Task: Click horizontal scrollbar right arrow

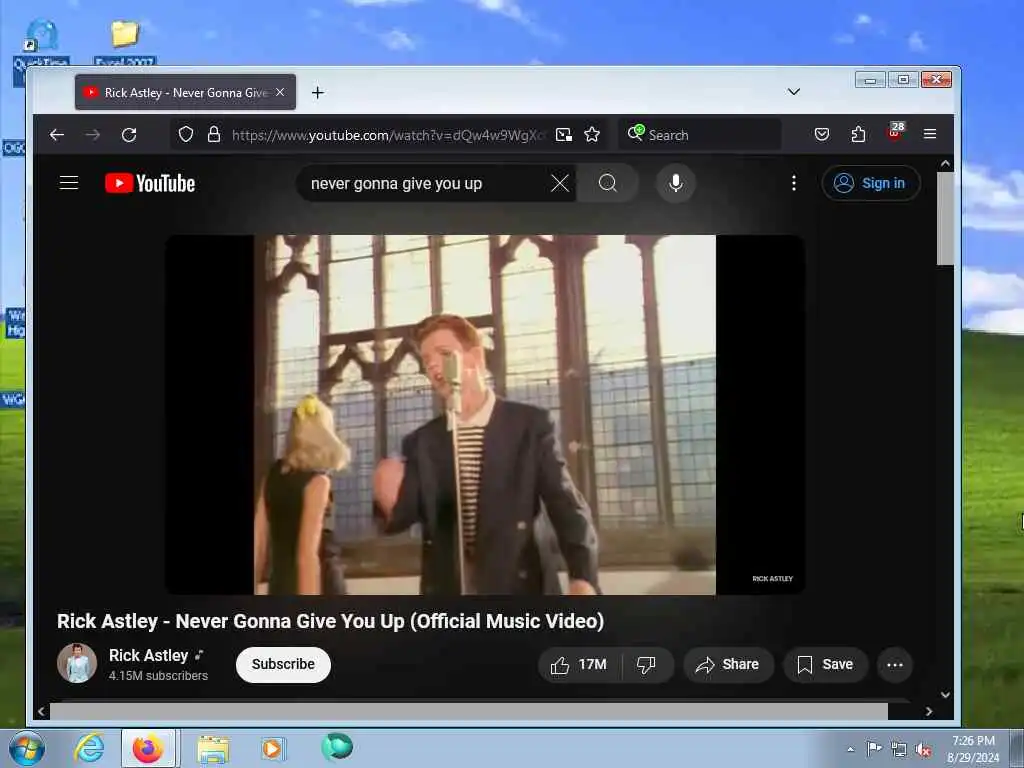Action: click(929, 711)
